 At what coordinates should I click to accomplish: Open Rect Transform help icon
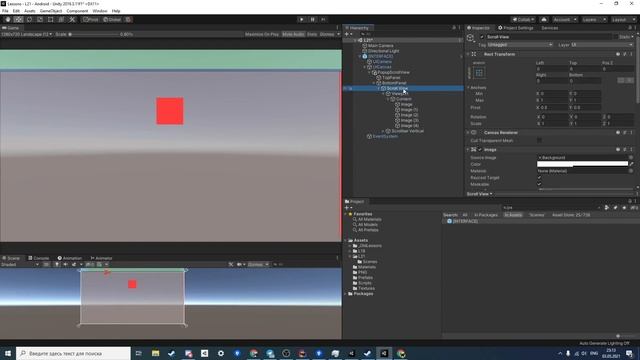click(x=618, y=54)
